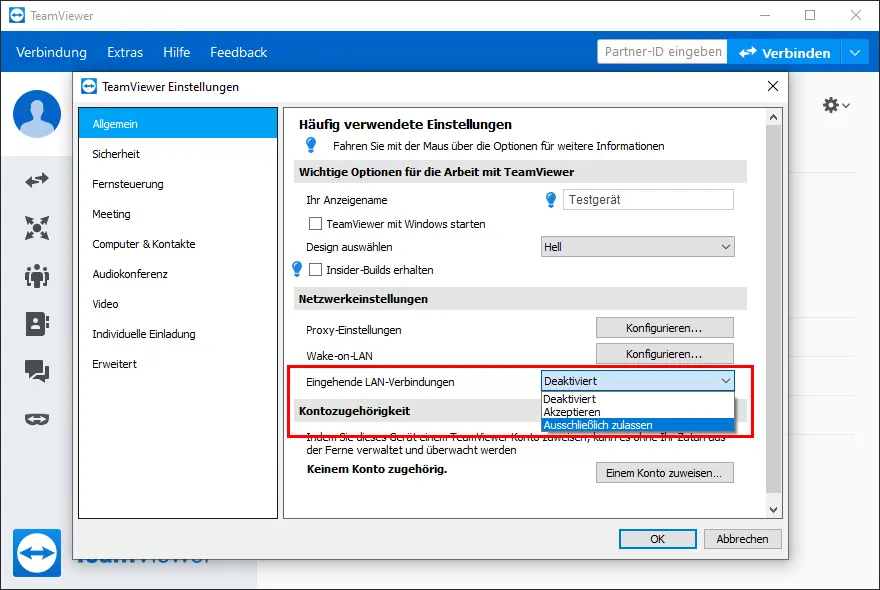
Task: Click the scrollbar up arrow in settings panel
Action: click(x=773, y=117)
